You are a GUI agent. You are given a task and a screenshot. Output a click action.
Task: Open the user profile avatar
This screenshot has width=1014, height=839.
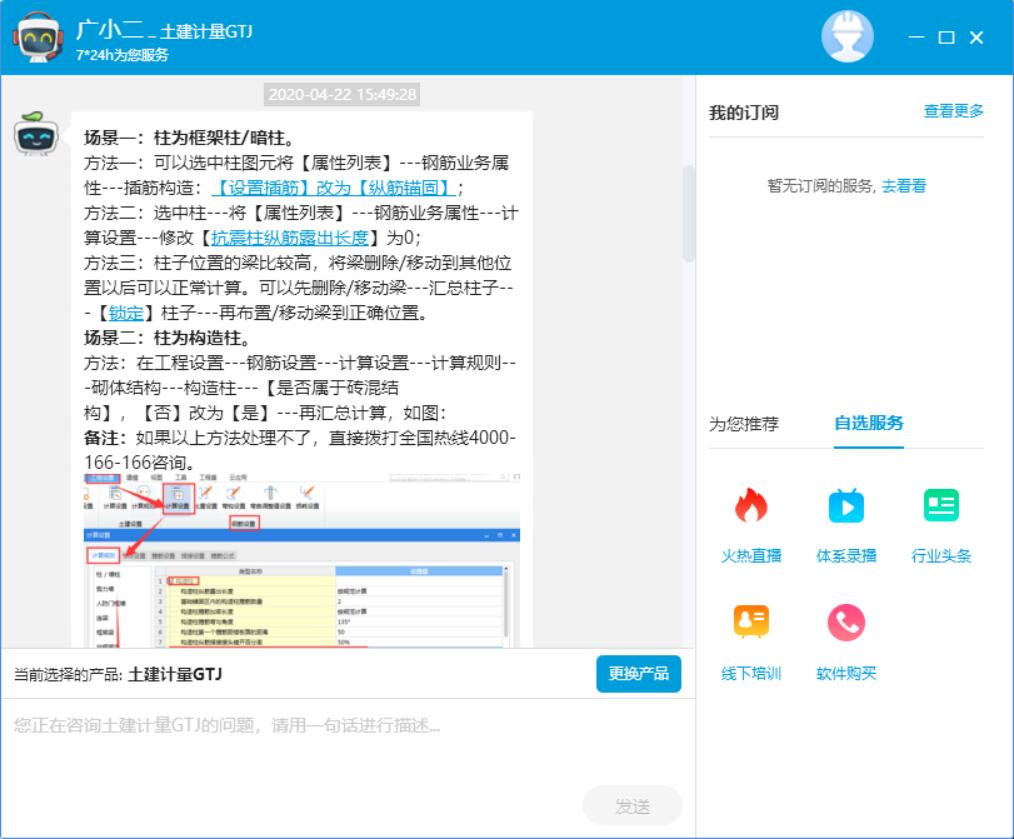(847, 36)
